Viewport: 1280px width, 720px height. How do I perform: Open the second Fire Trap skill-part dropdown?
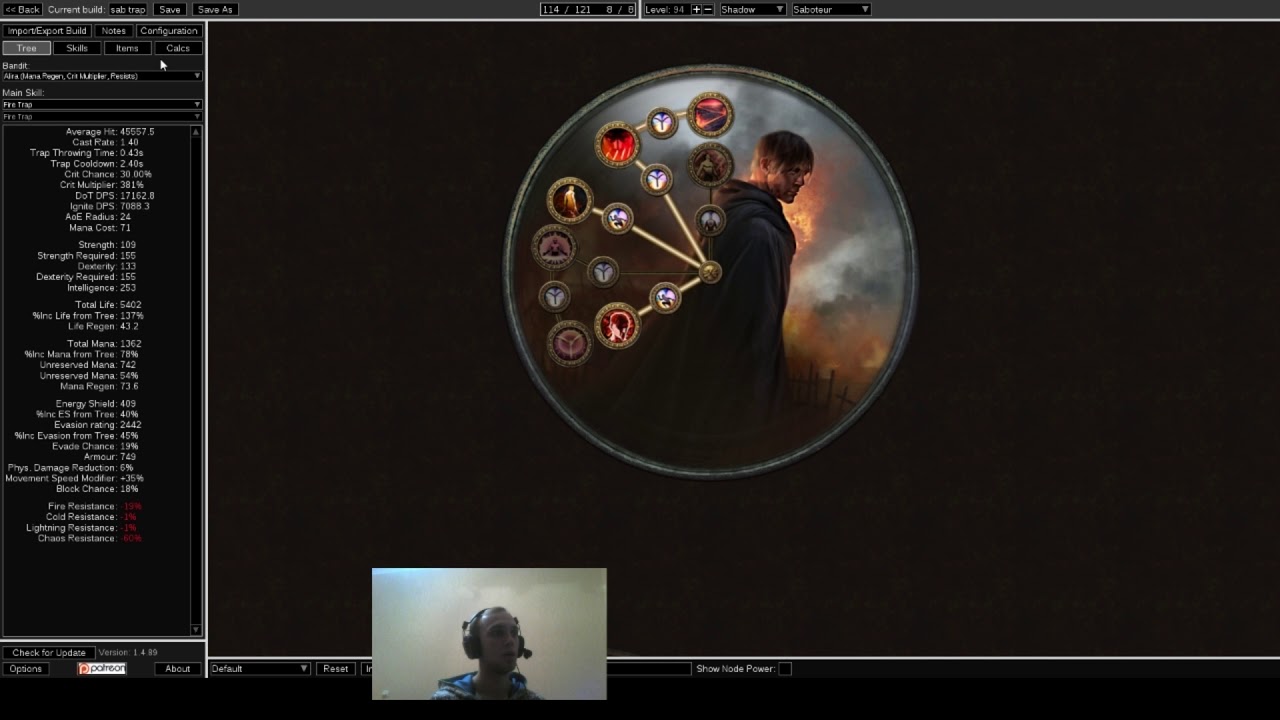tap(102, 116)
